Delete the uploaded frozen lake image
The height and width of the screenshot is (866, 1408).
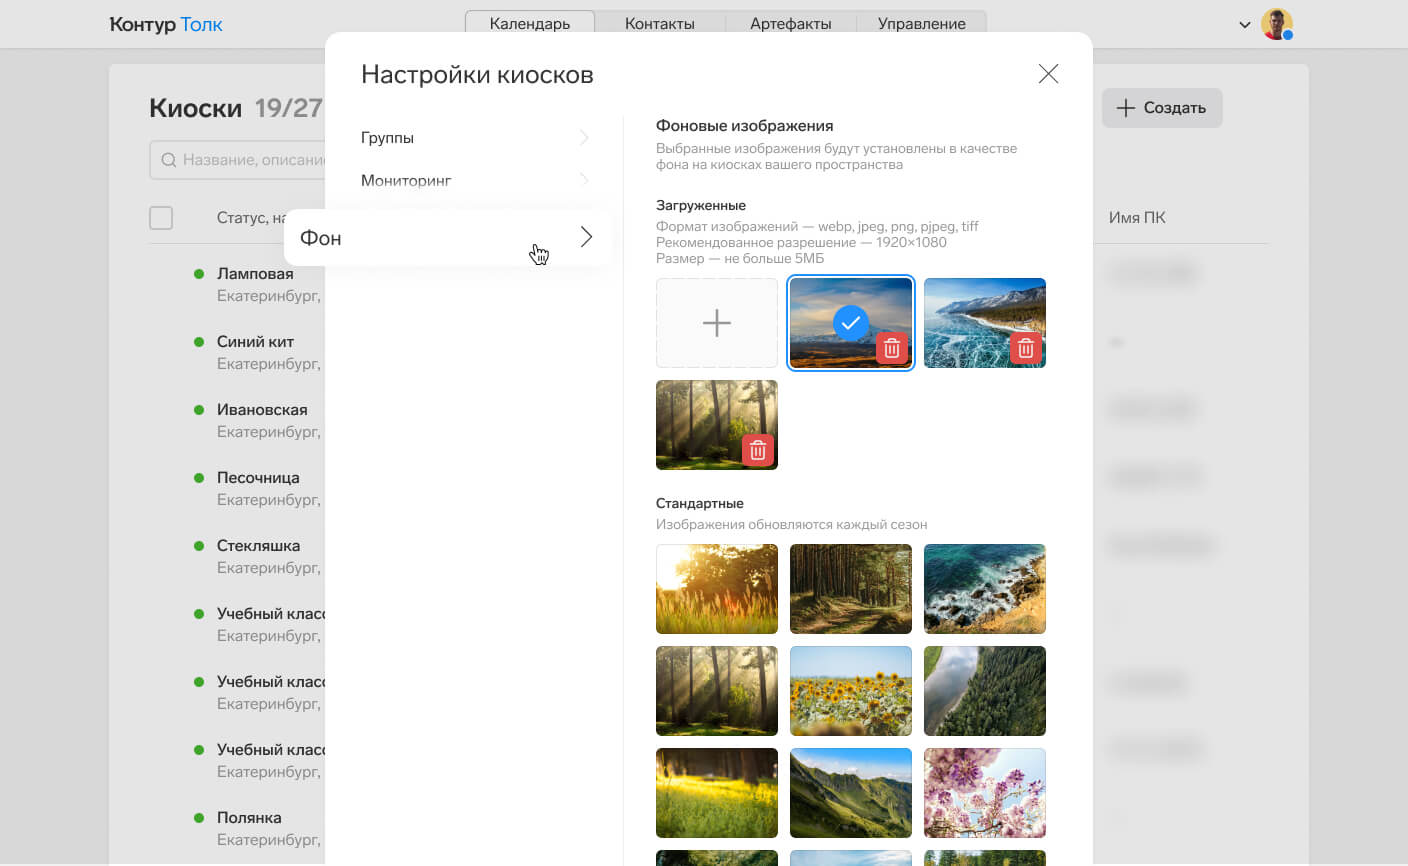[x=1025, y=349]
